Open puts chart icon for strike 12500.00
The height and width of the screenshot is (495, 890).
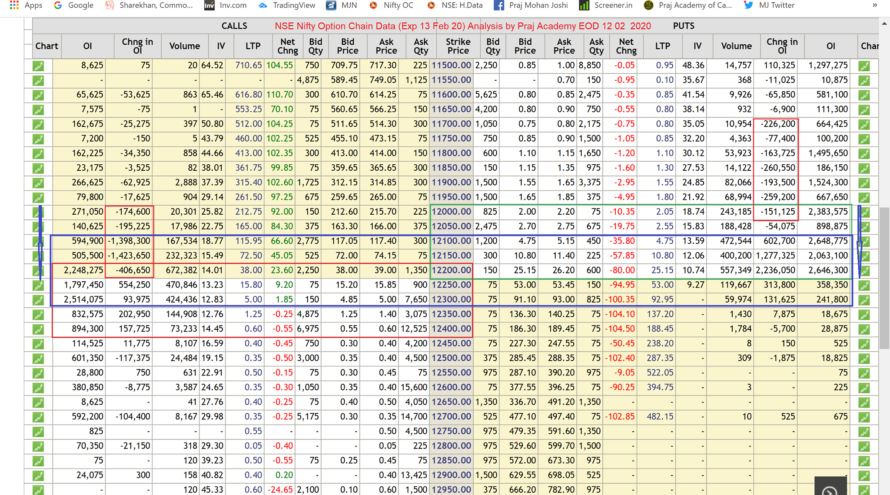click(x=864, y=359)
